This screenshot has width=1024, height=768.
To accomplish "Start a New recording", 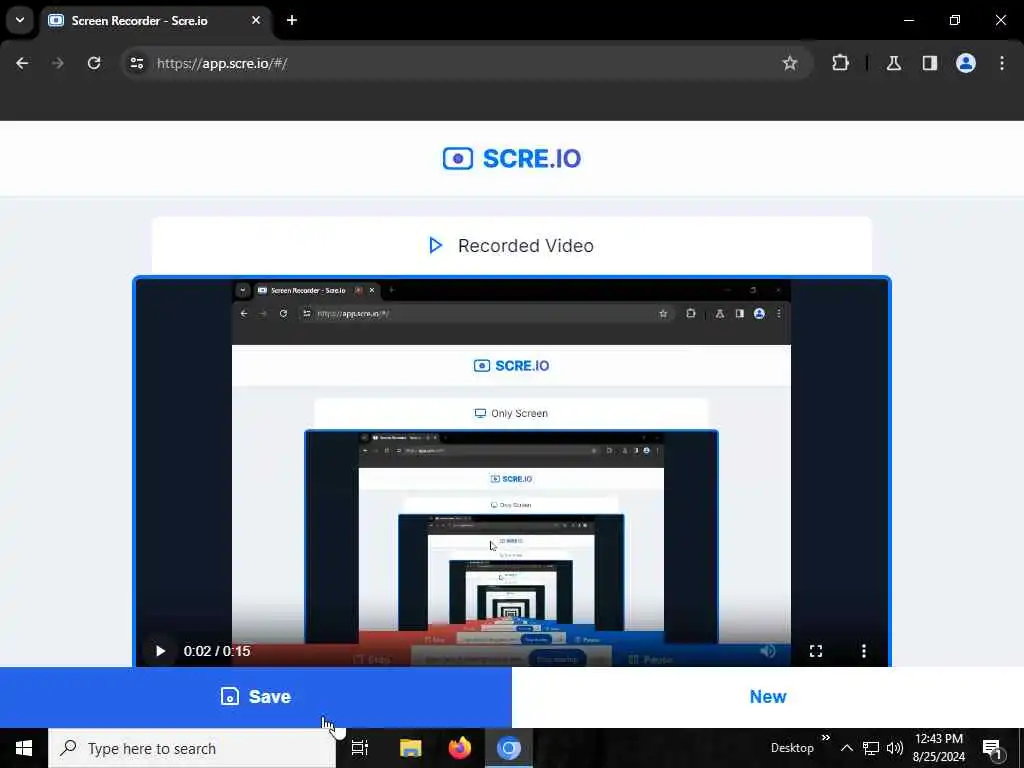I will (x=768, y=697).
